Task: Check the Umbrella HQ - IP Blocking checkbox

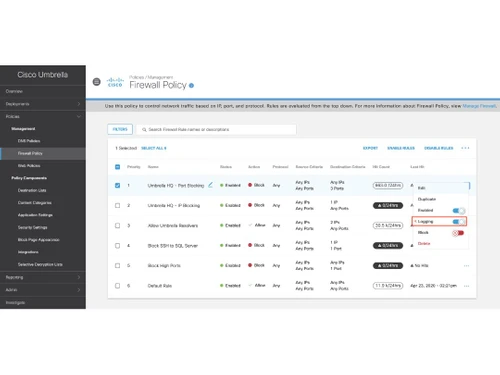Action: pos(117,205)
